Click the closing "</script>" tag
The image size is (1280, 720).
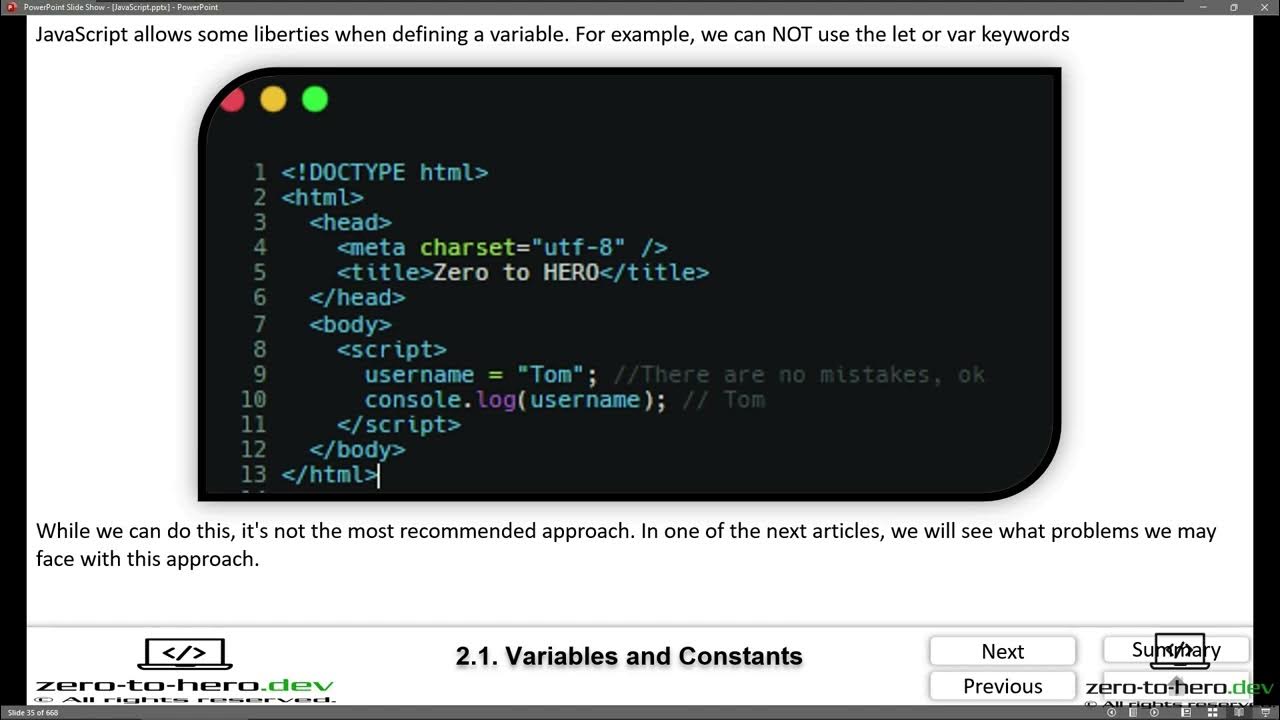click(399, 424)
